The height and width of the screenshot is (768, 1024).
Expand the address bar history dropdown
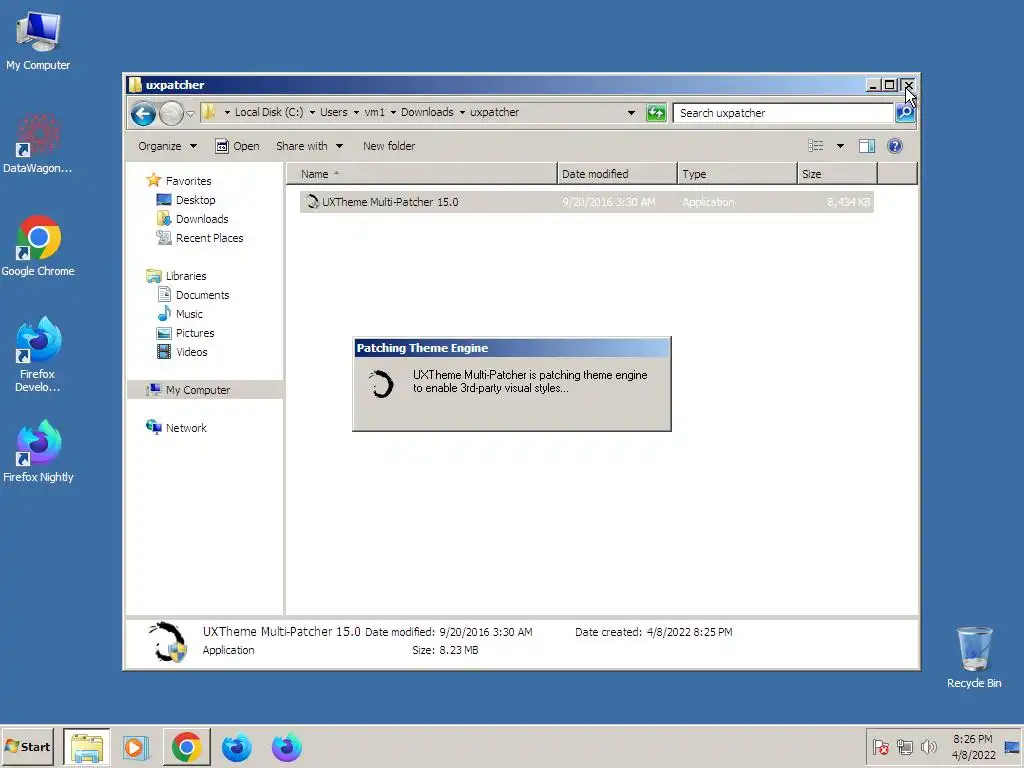pyautogui.click(x=631, y=113)
